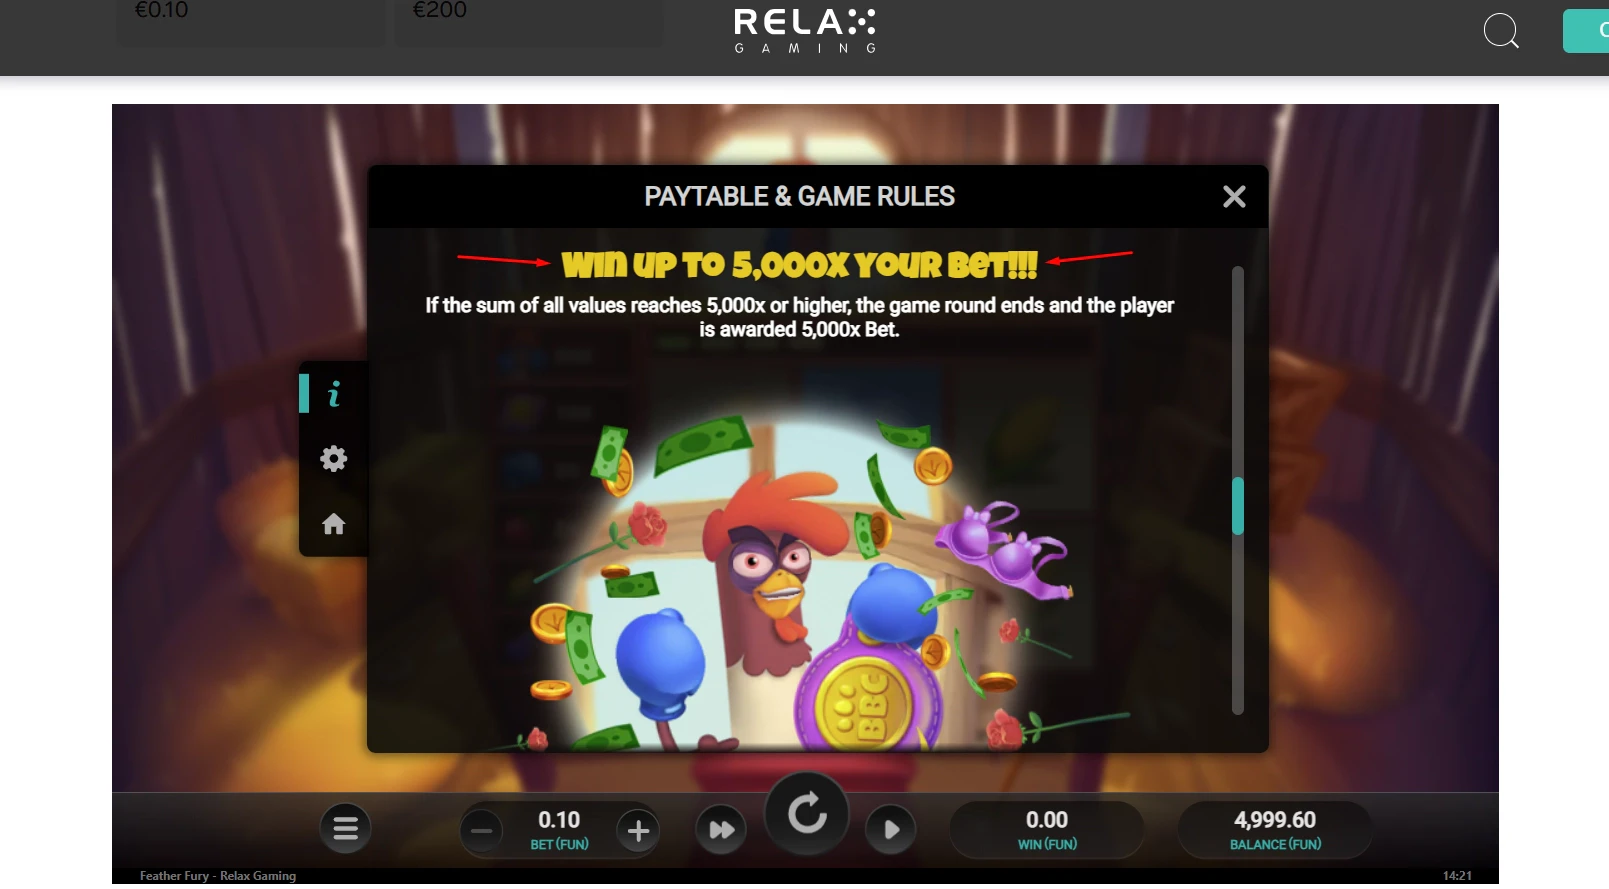The height and width of the screenshot is (889, 1609).
Task: Click the paytable vertical scrollbar thumb
Action: pos(1238,506)
